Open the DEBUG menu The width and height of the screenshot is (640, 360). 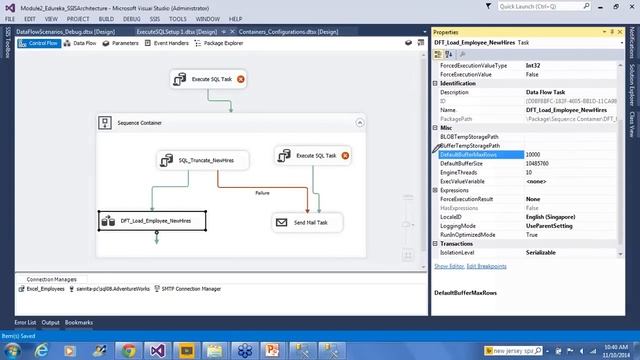click(x=131, y=19)
